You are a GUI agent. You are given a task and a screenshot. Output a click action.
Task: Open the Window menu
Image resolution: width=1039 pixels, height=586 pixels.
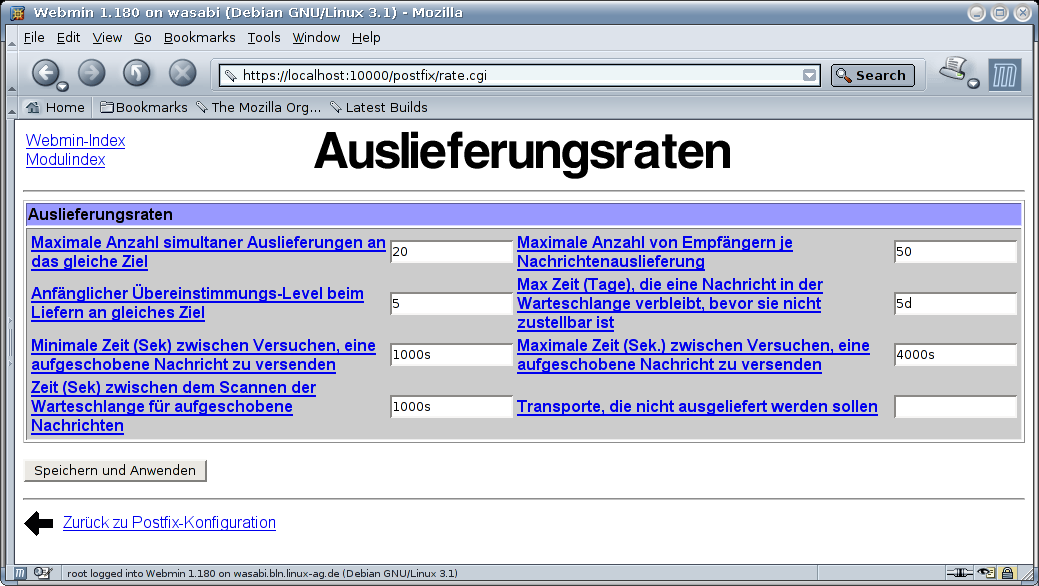pyautogui.click(x=316, y=38)
